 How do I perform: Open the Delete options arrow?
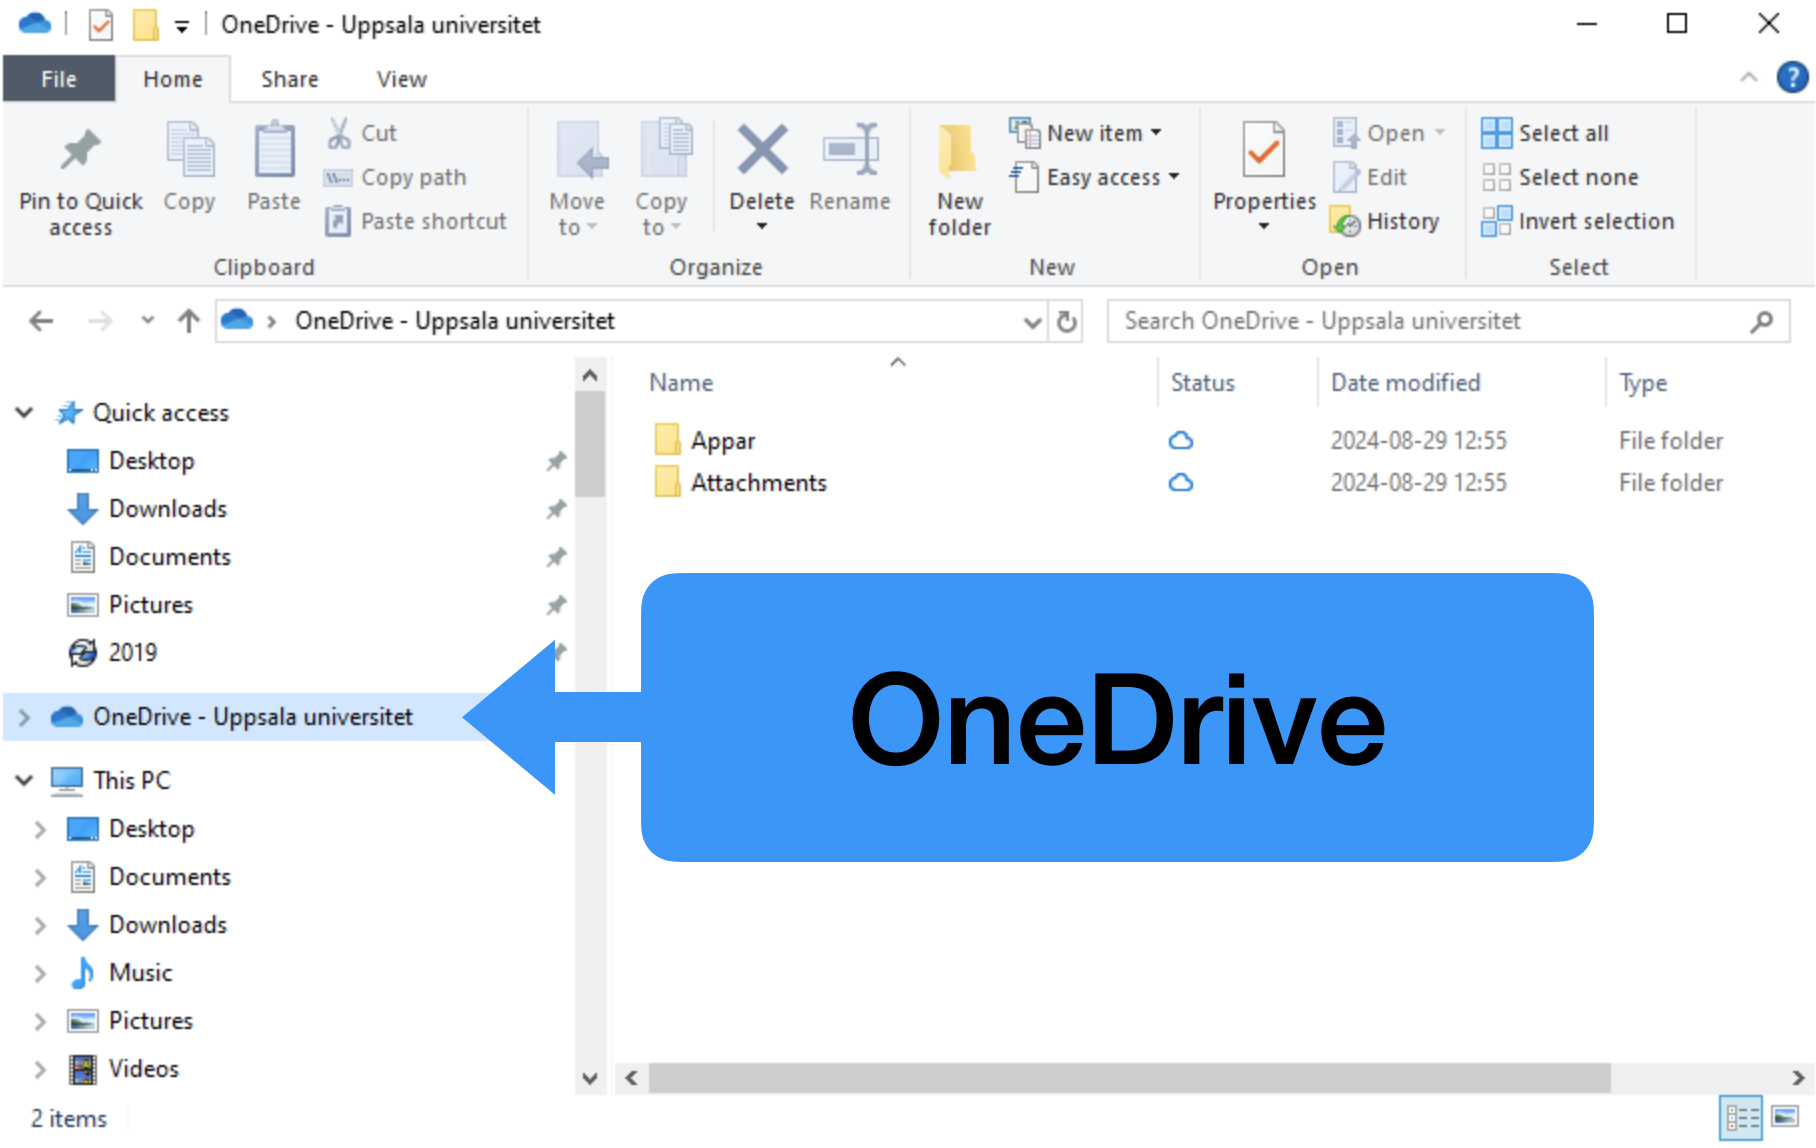762,227
